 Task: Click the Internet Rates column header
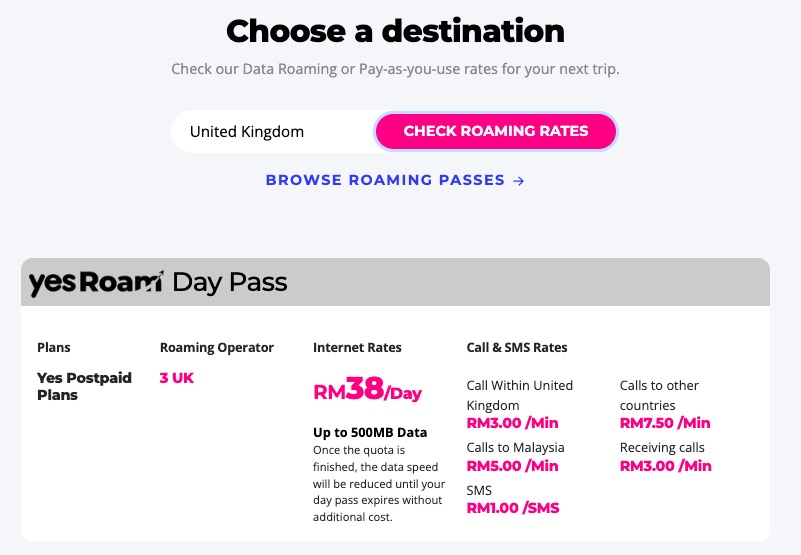tap(357, 348)
